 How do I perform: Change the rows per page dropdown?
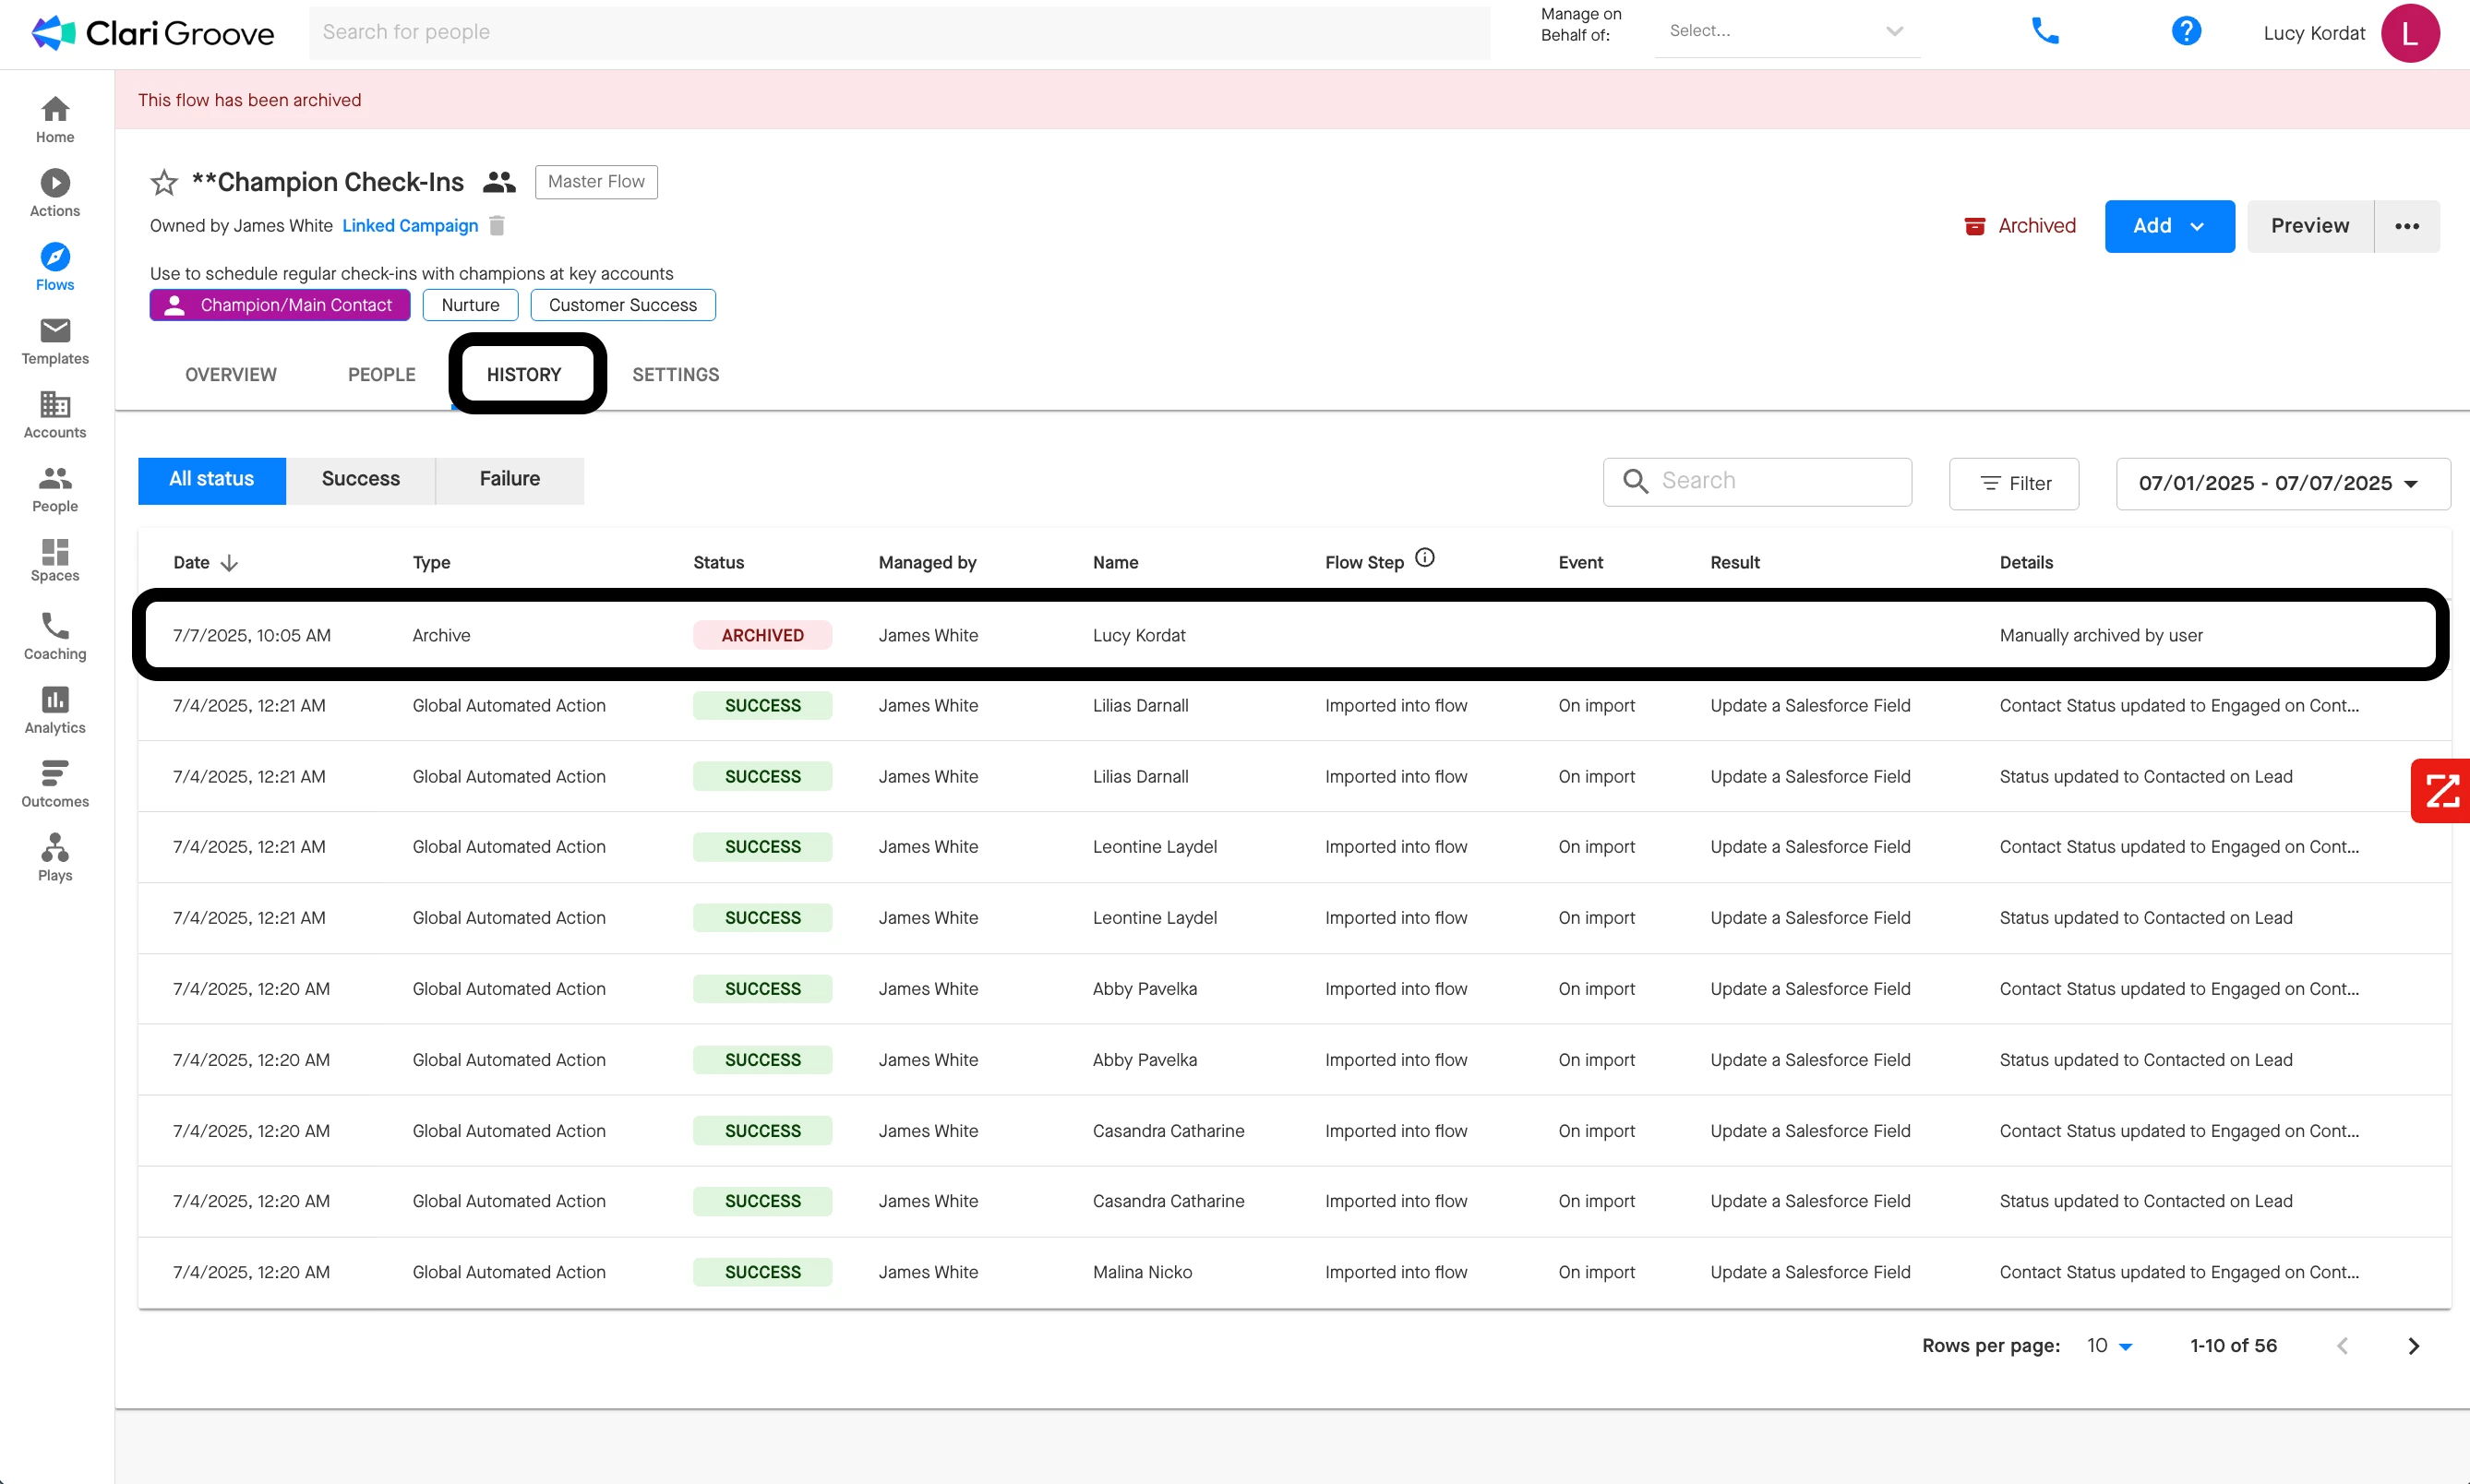[x=2109, y=1345]
